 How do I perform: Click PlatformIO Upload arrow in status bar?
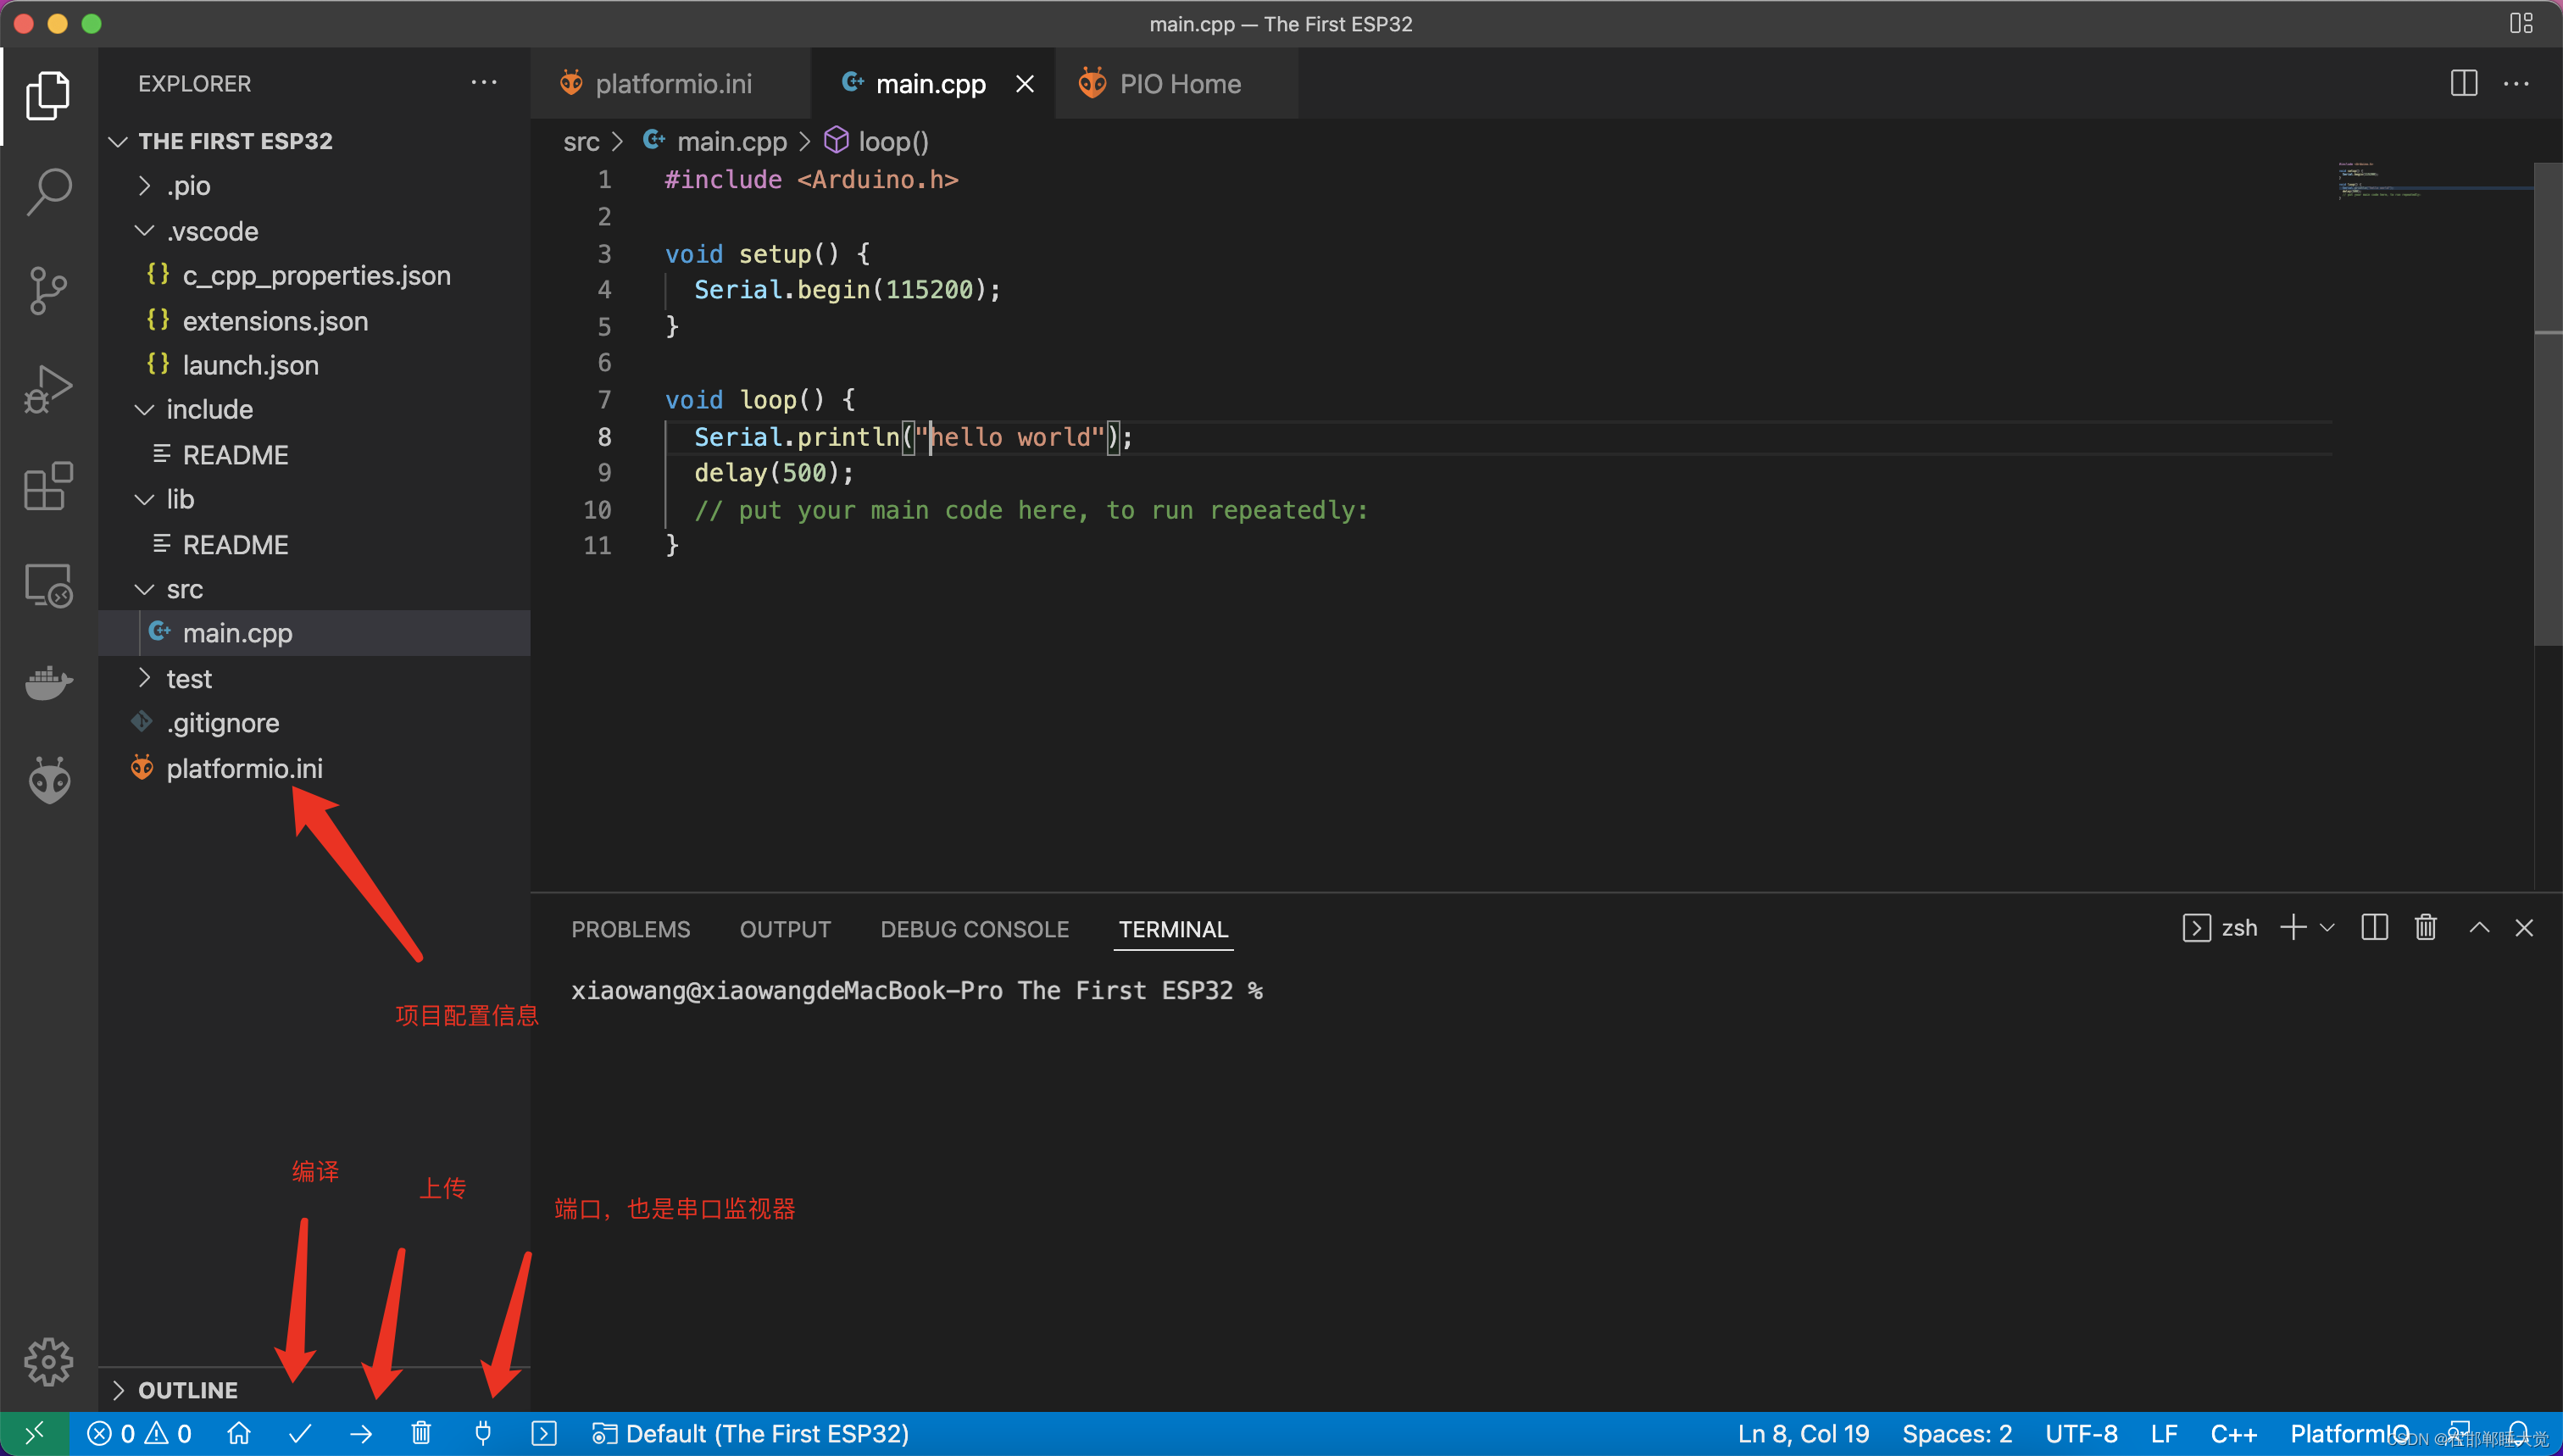point(361,1434)
